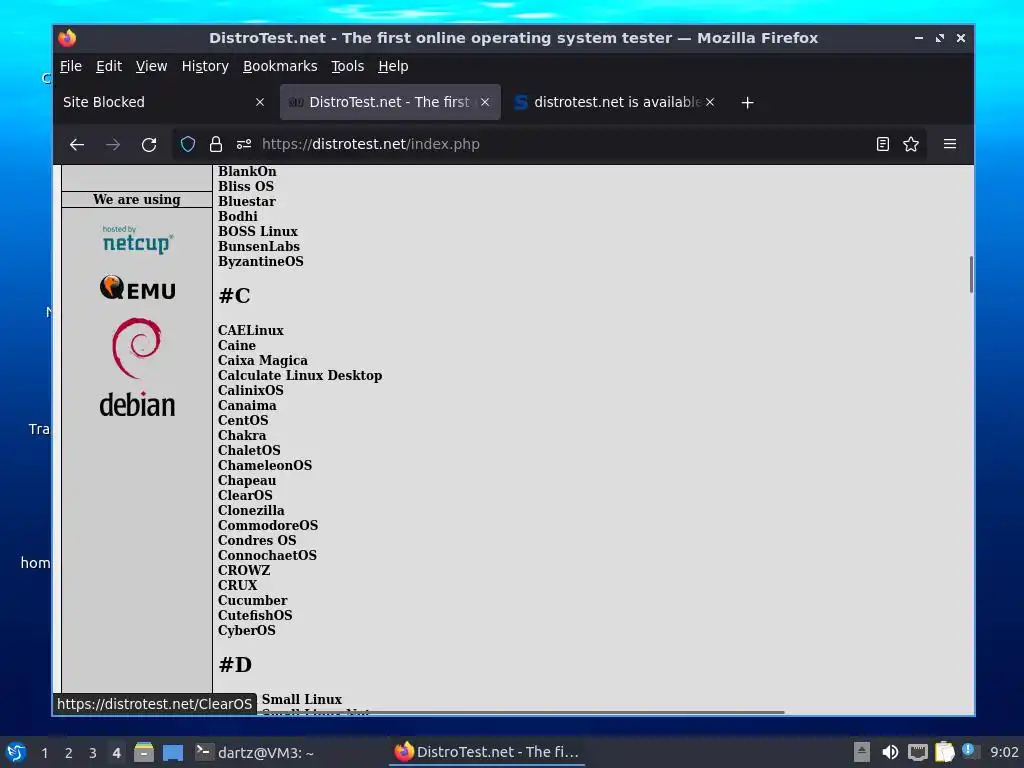Open the Edit menu
1024x768 pixels.
coord(109,66)
